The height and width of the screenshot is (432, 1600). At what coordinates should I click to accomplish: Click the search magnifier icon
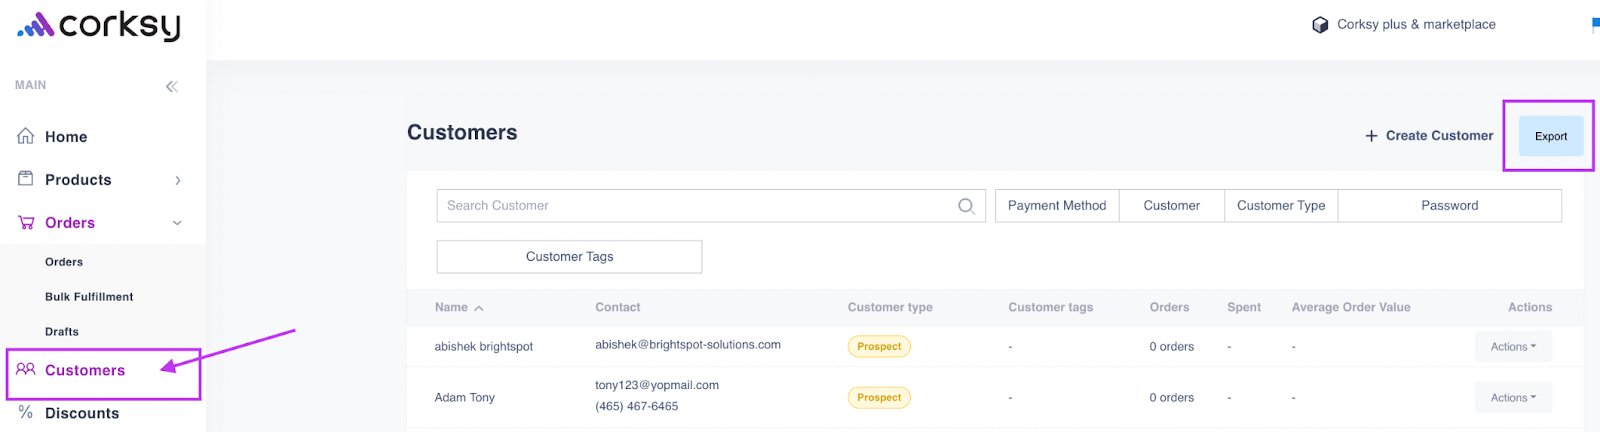[x=966, y=206]
